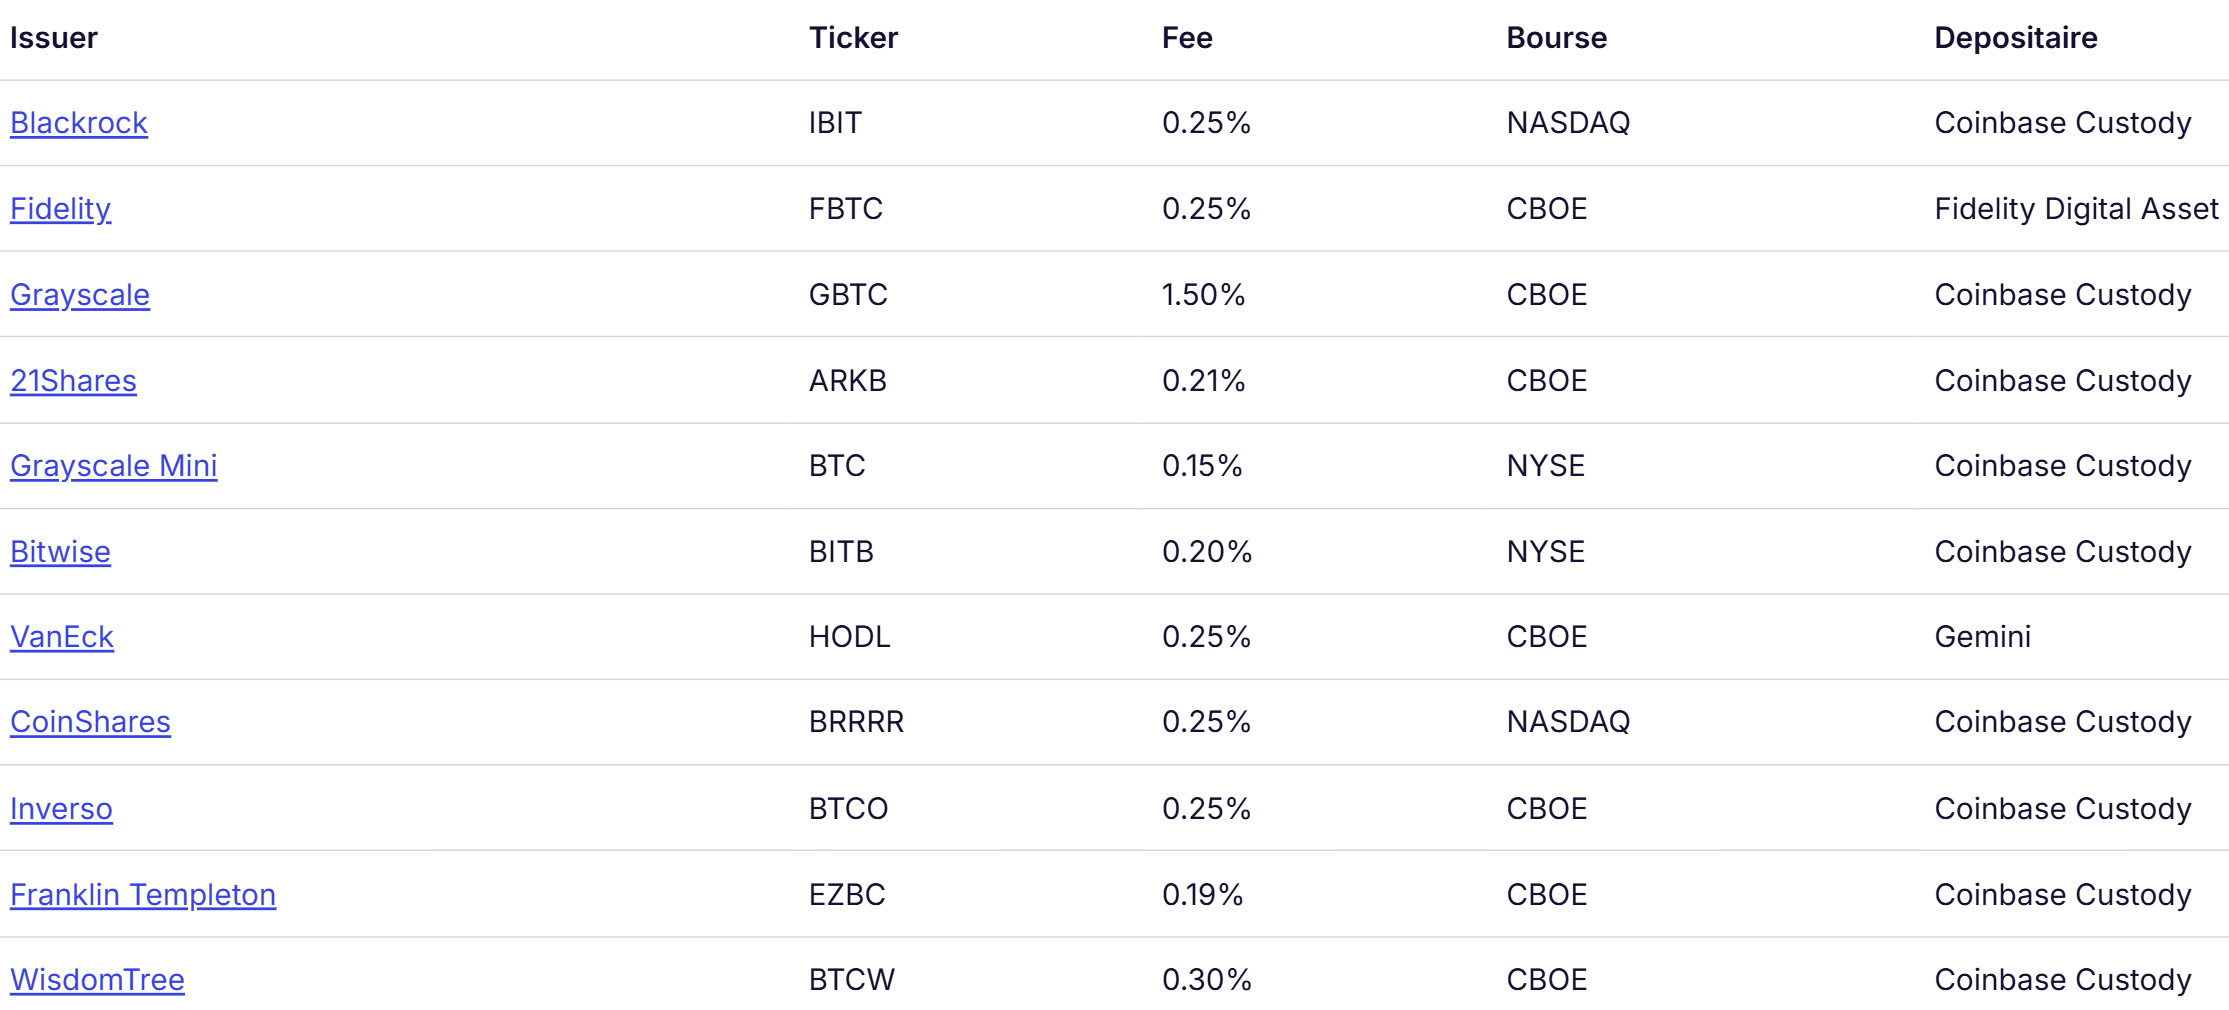Follow the WisdomTree link
Viewport: 2229px width, 1010px height.
[x=97, y=980]
